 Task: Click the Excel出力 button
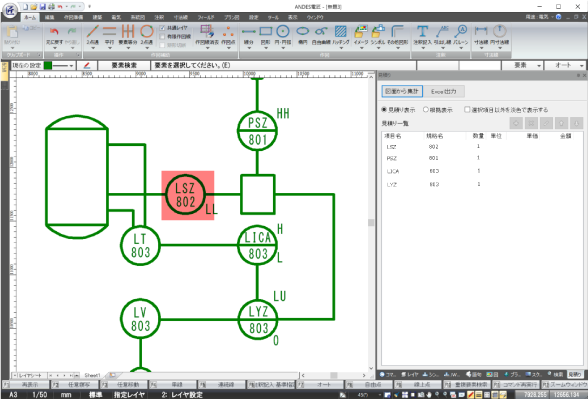click(x=444, y=91)
